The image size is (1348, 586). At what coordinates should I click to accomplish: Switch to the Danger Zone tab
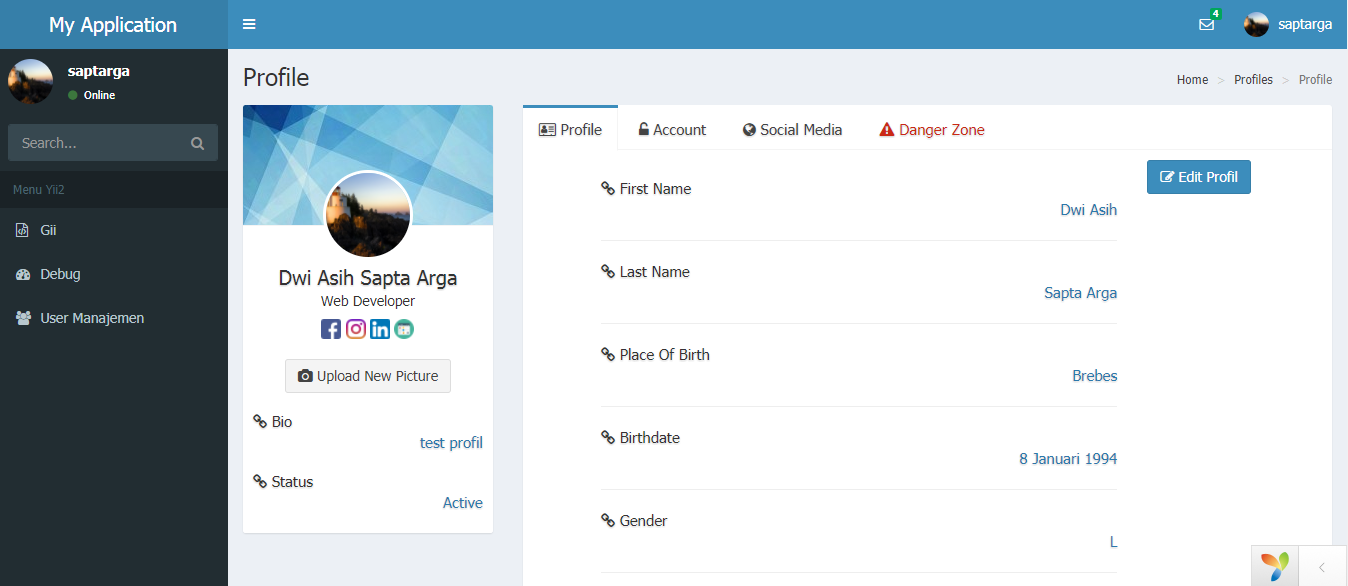(932, 129)
